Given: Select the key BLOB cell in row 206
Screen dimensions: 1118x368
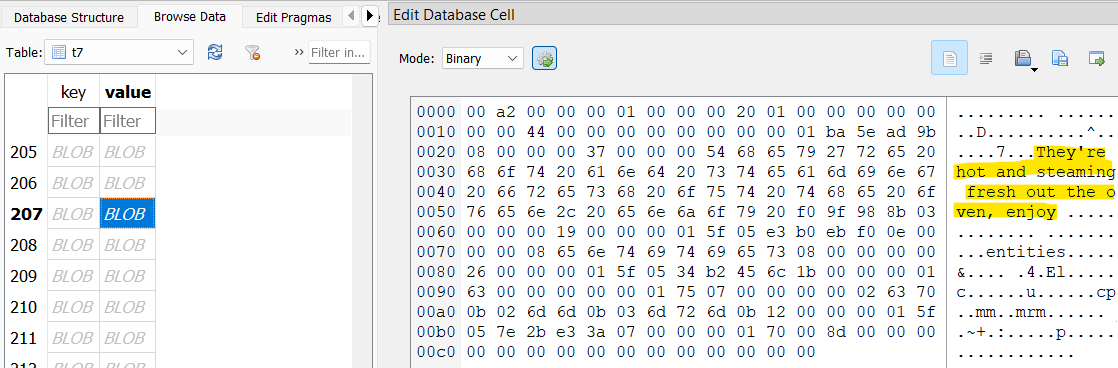Looking at the screenshot, I should click(x=73, y=183).
